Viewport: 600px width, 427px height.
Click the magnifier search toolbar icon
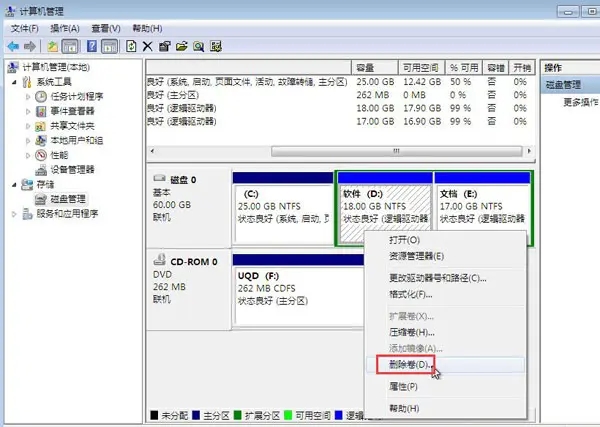pos(200,46)
